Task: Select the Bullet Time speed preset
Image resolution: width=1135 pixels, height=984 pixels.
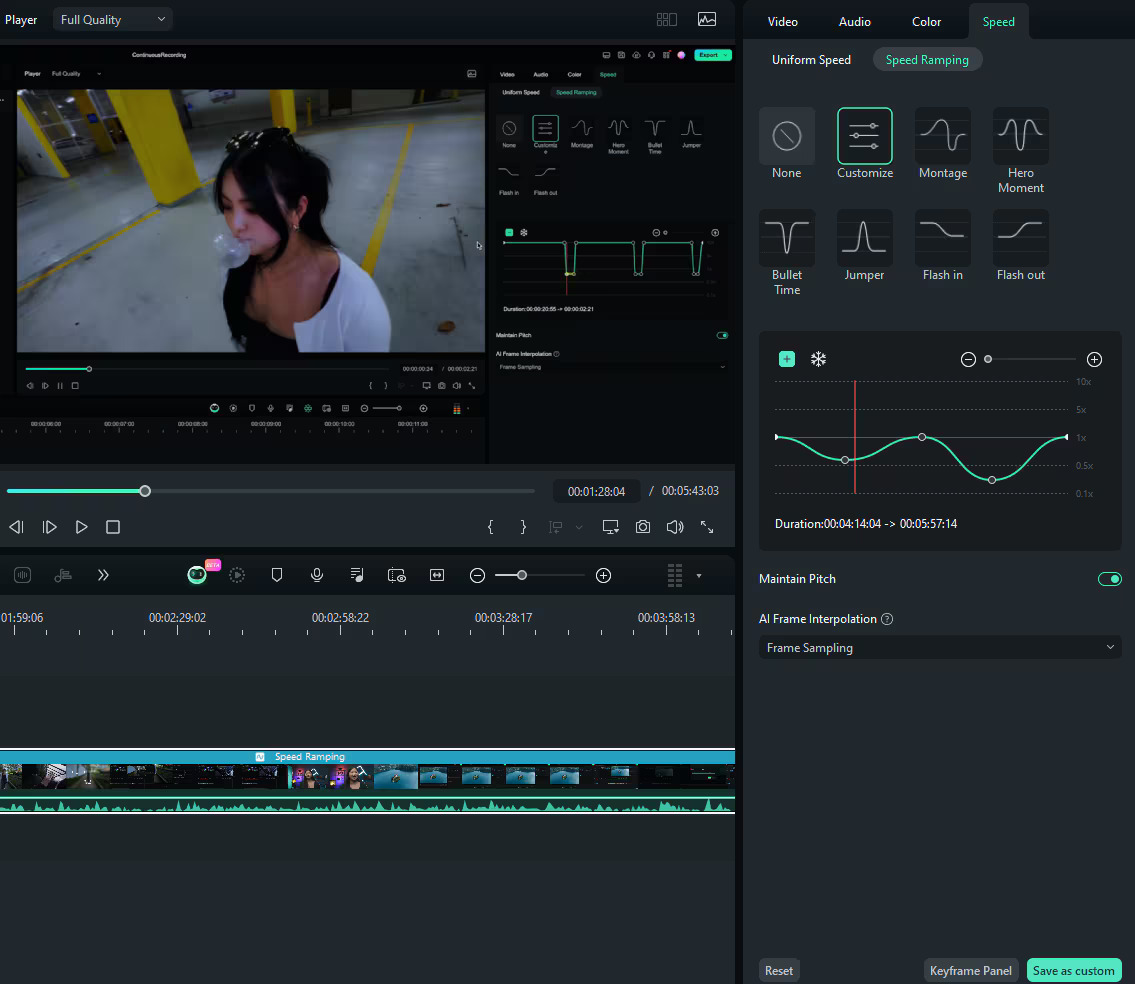Action: (786, 238)
